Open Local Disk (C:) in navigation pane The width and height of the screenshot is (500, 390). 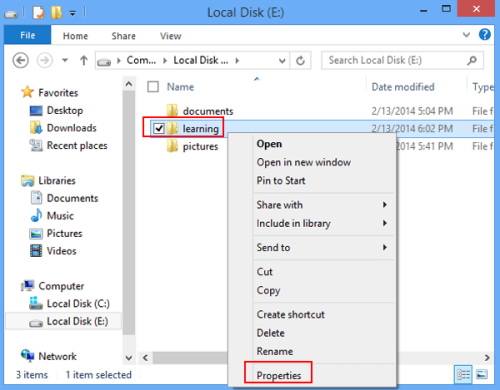click(78, 304)
